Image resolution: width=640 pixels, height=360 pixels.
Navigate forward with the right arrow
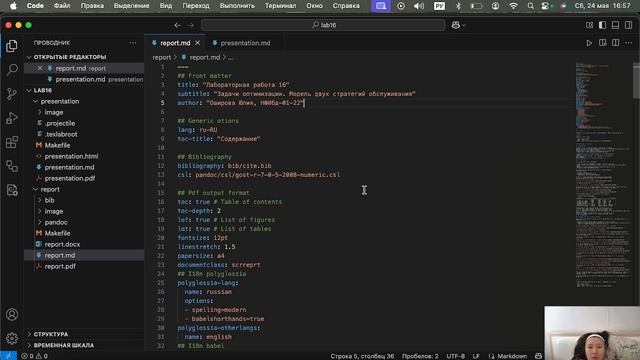191,25
